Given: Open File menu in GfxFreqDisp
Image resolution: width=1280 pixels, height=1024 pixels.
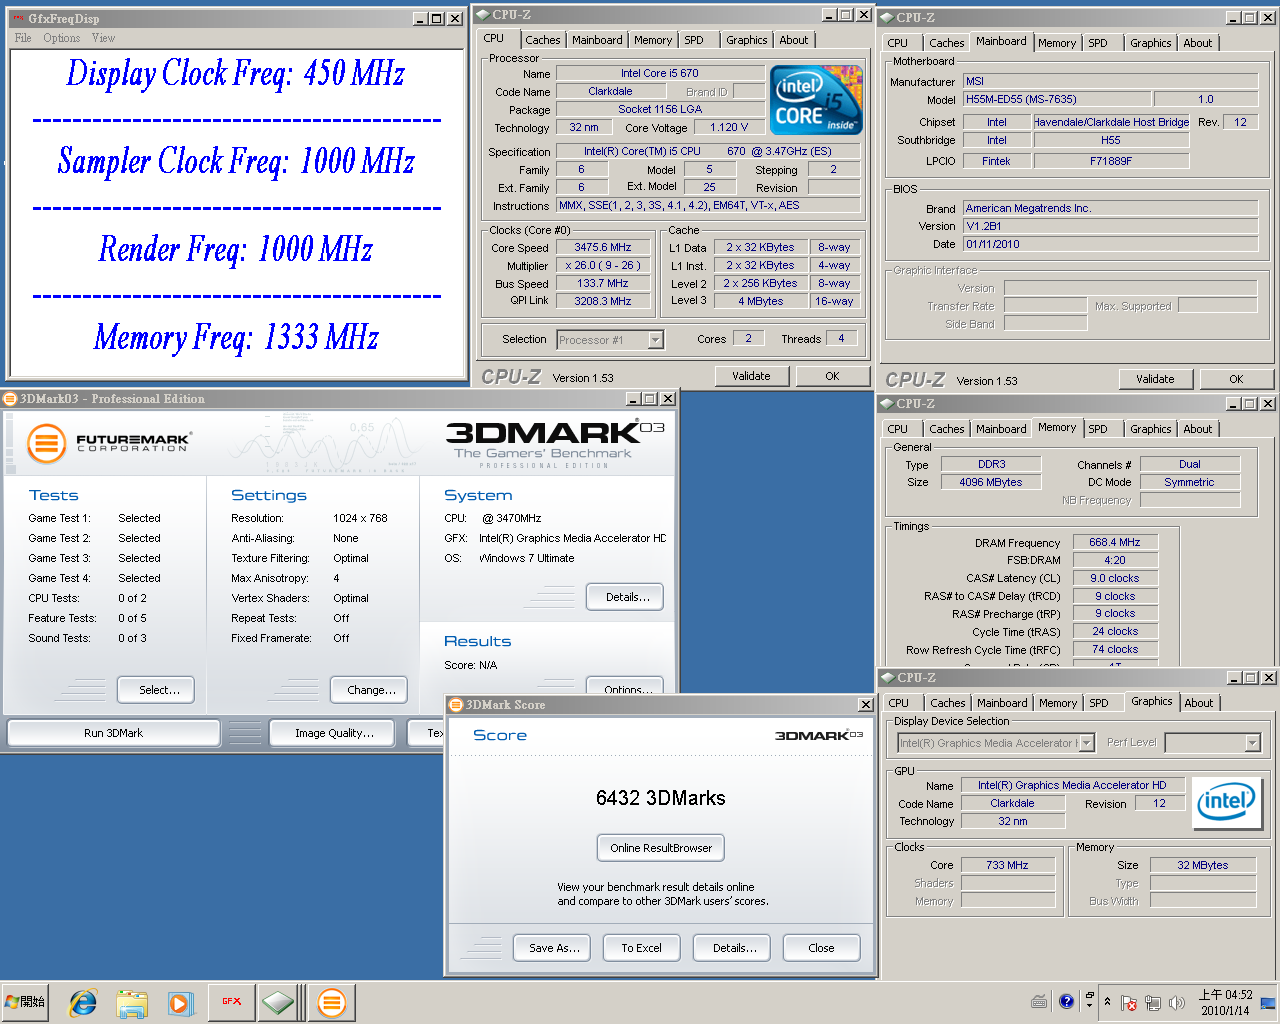Looking at the screenshot, I should point(23,38).
